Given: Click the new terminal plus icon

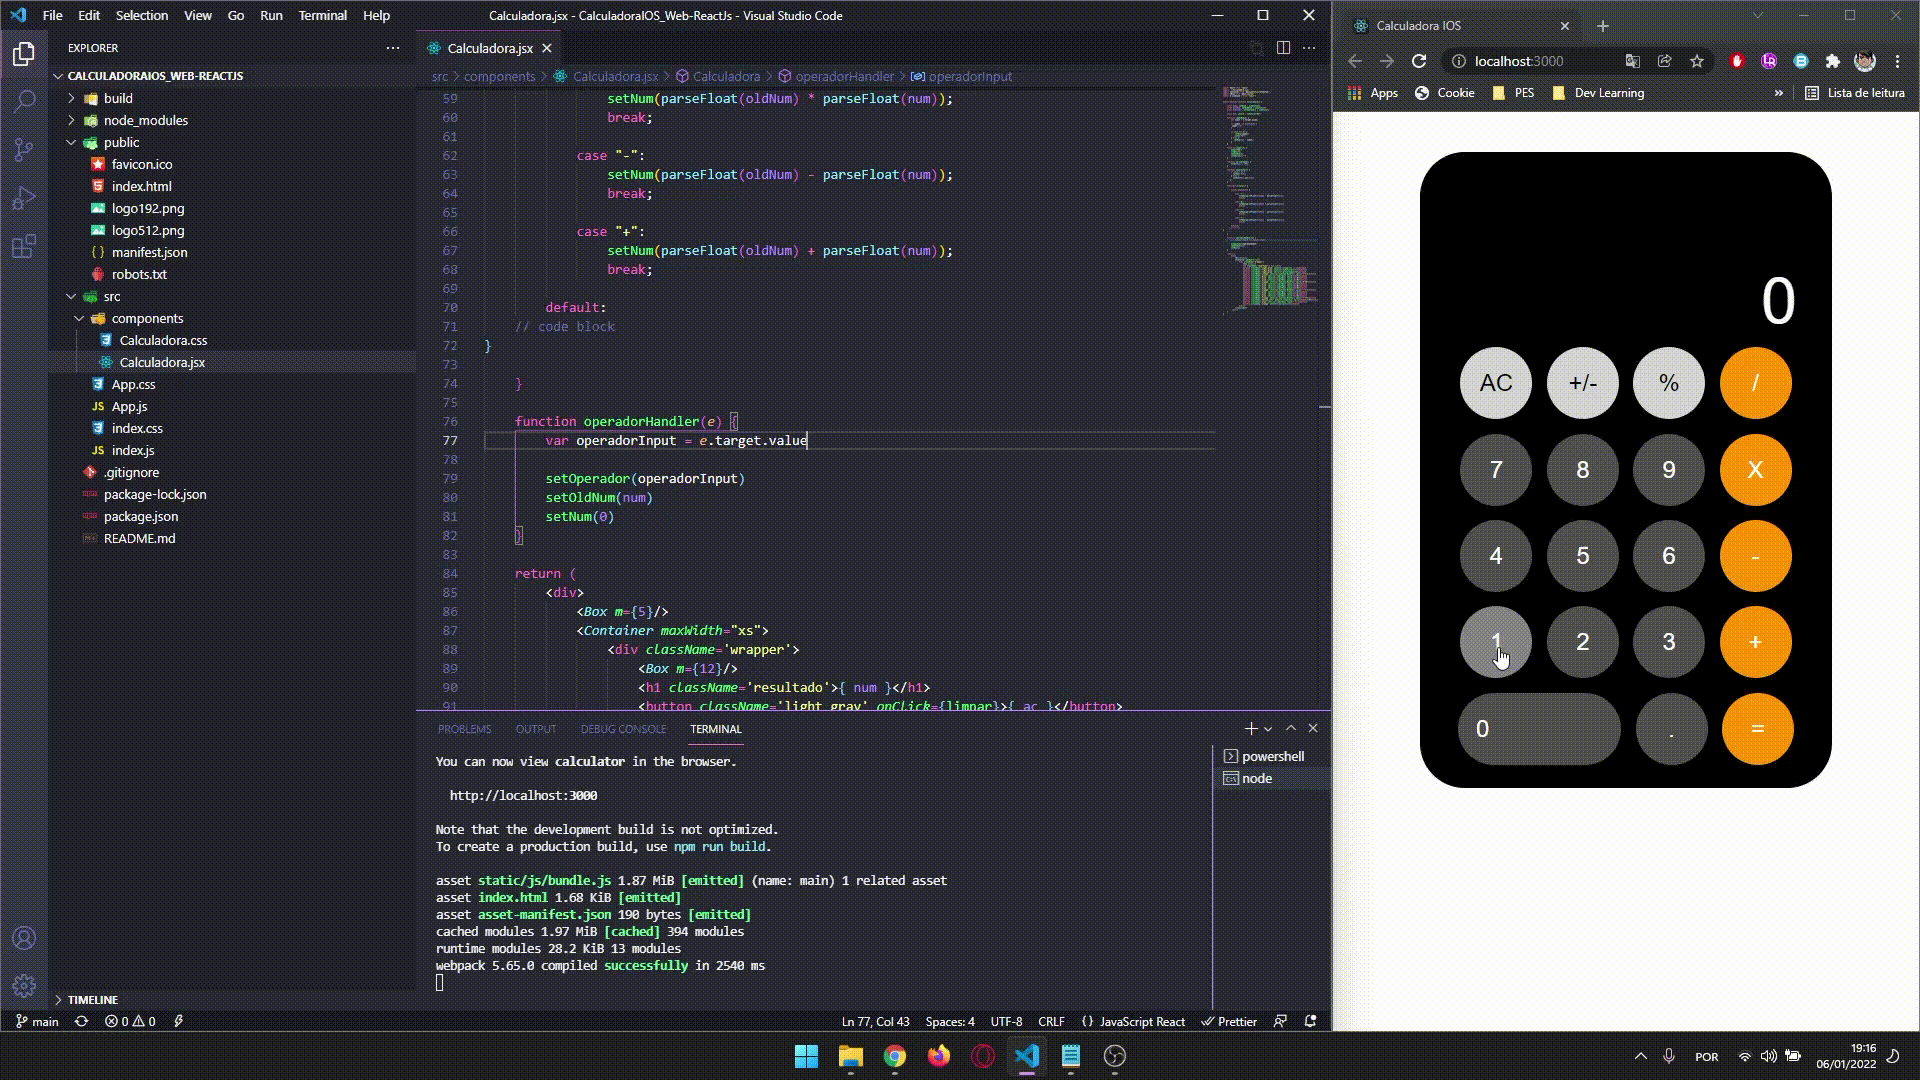Looking at the screenshot, I should pyautogui.click(x=1250, y=729).
